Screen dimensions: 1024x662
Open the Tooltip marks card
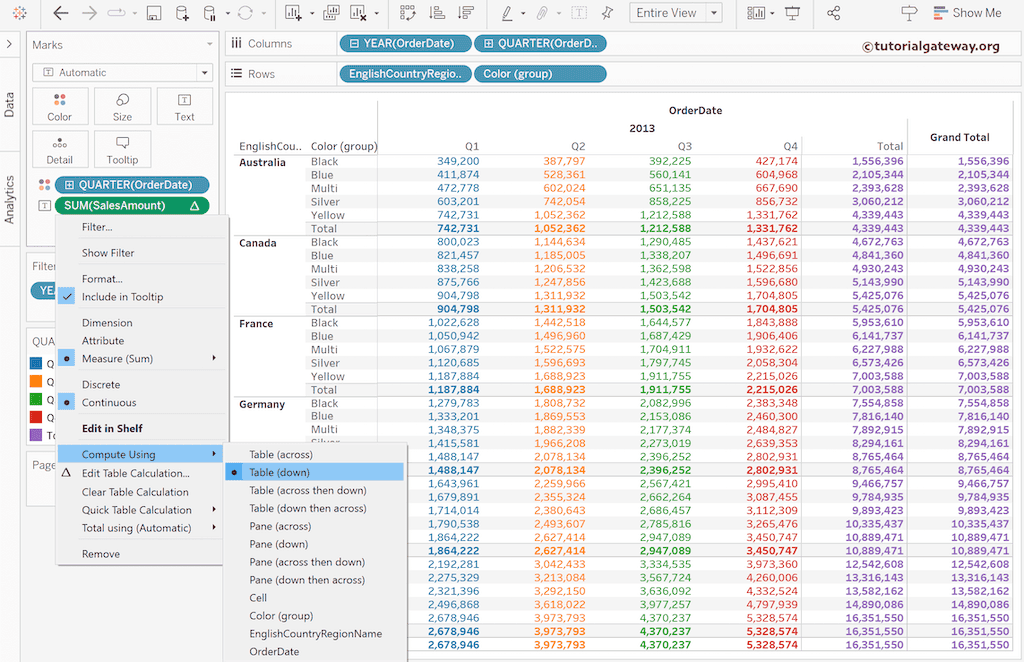[122, 149]
